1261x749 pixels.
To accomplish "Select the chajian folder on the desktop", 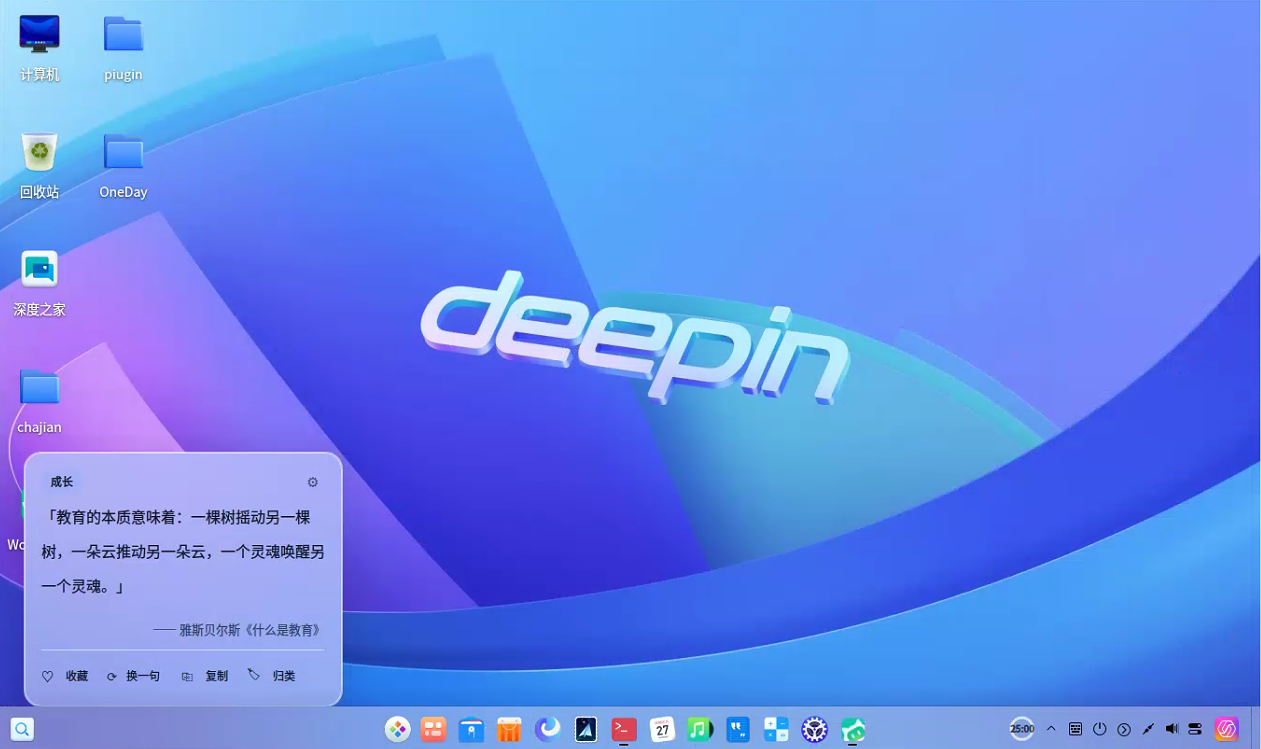I will [39, 400].
